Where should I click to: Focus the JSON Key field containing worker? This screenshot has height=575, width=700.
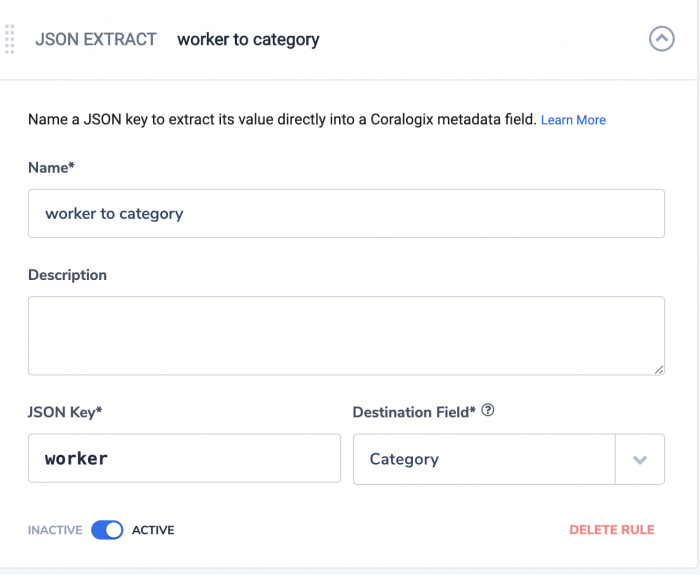point(184,458)
